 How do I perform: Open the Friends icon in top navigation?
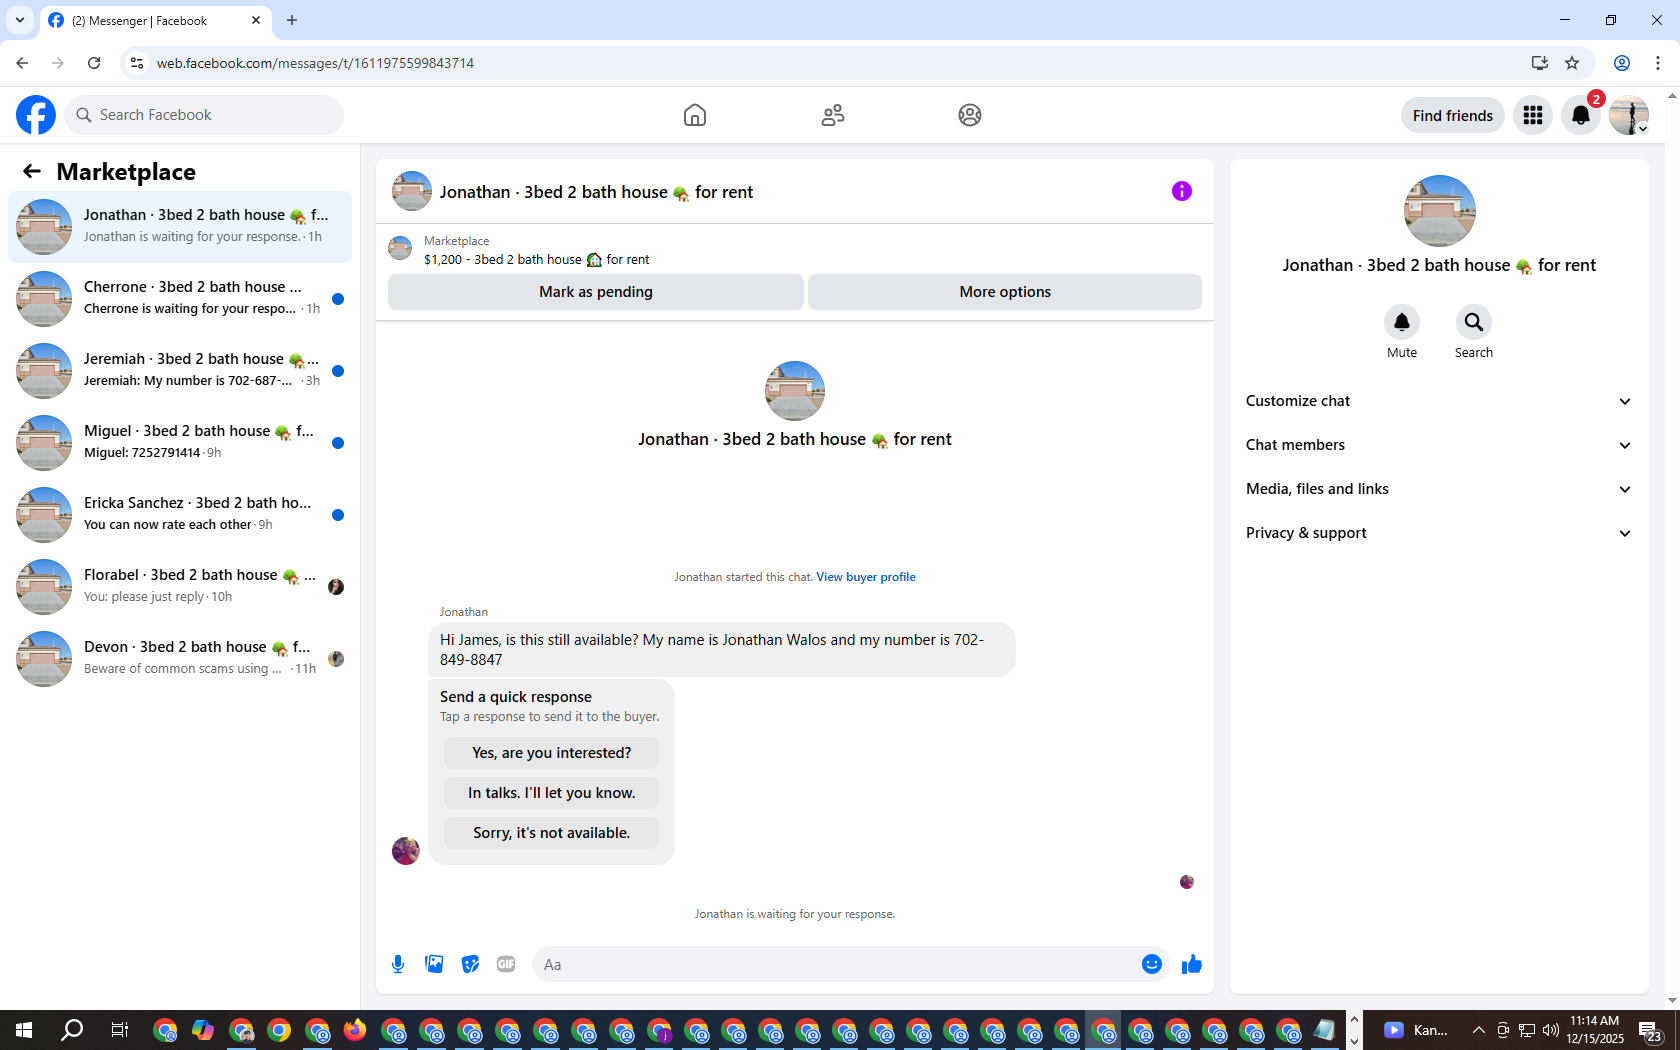point(833,115)
